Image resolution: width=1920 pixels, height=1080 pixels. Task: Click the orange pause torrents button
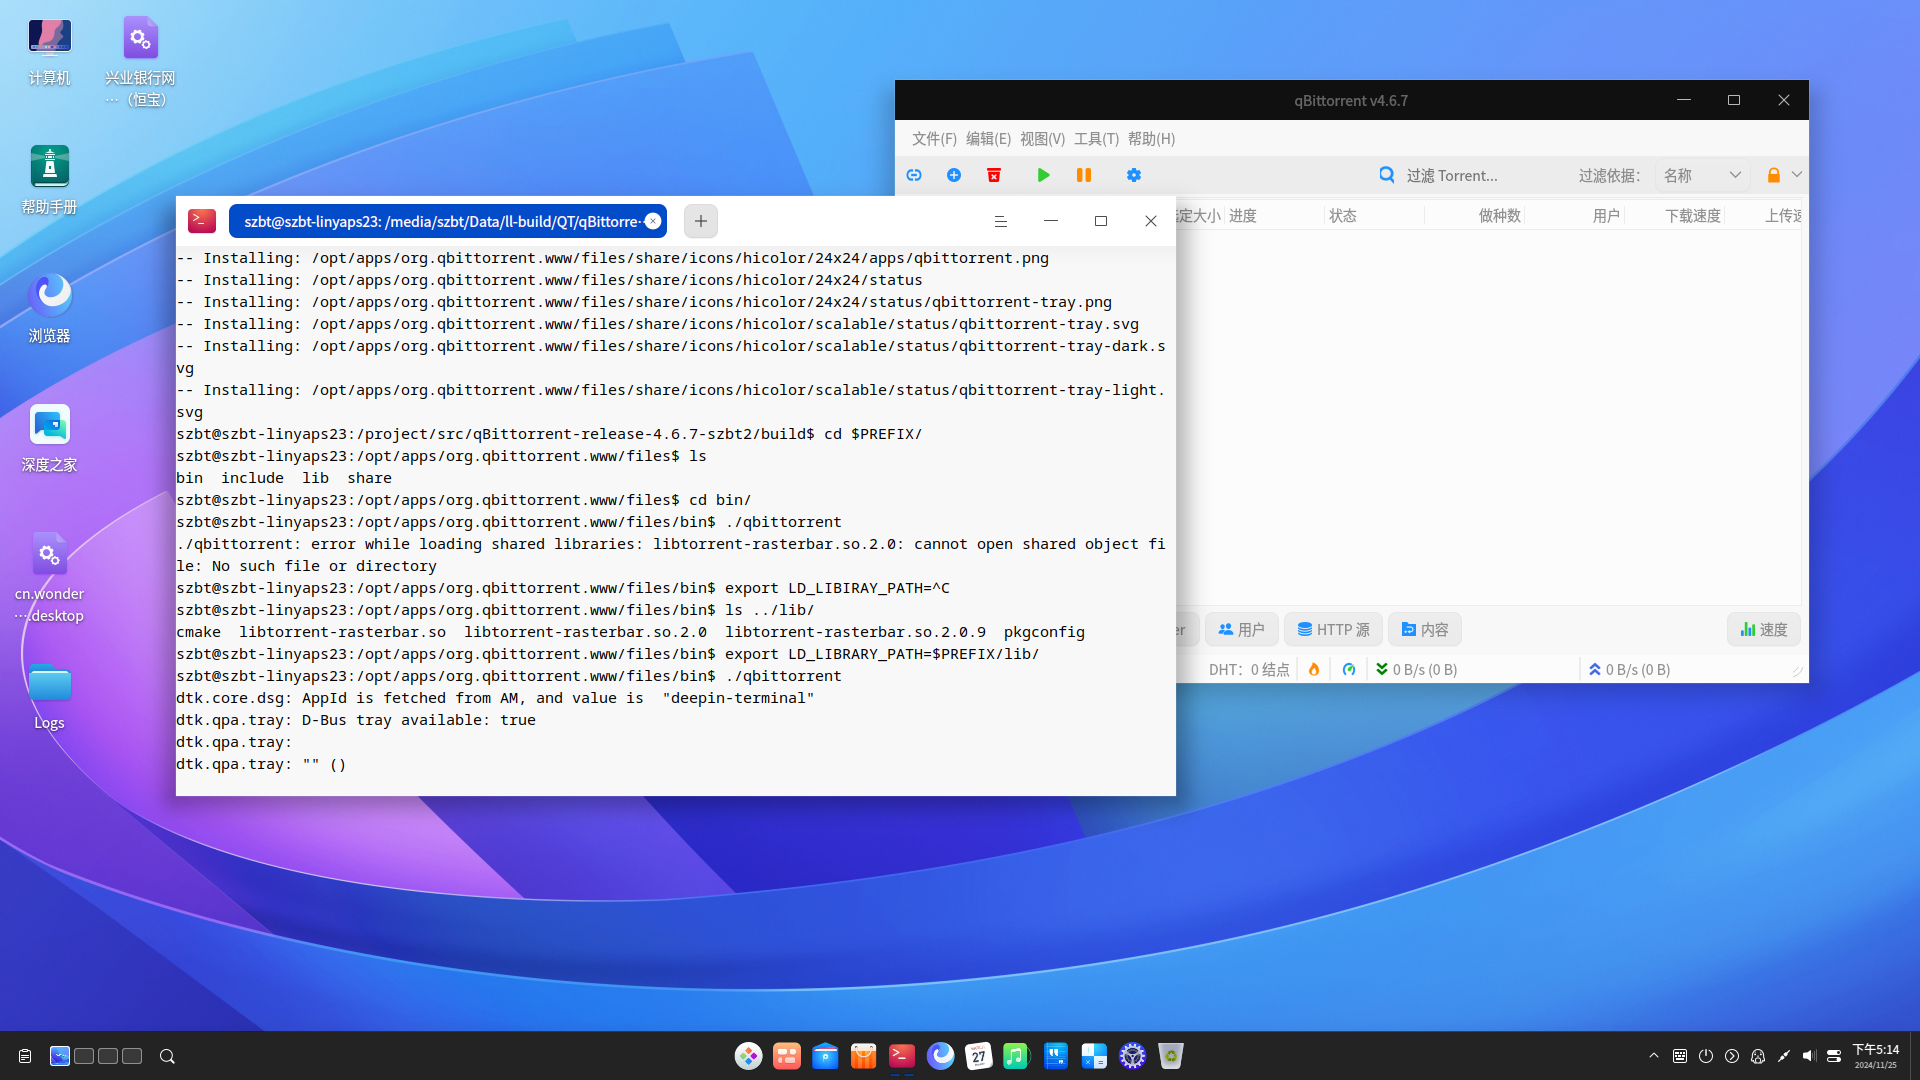click(1084, 175)
